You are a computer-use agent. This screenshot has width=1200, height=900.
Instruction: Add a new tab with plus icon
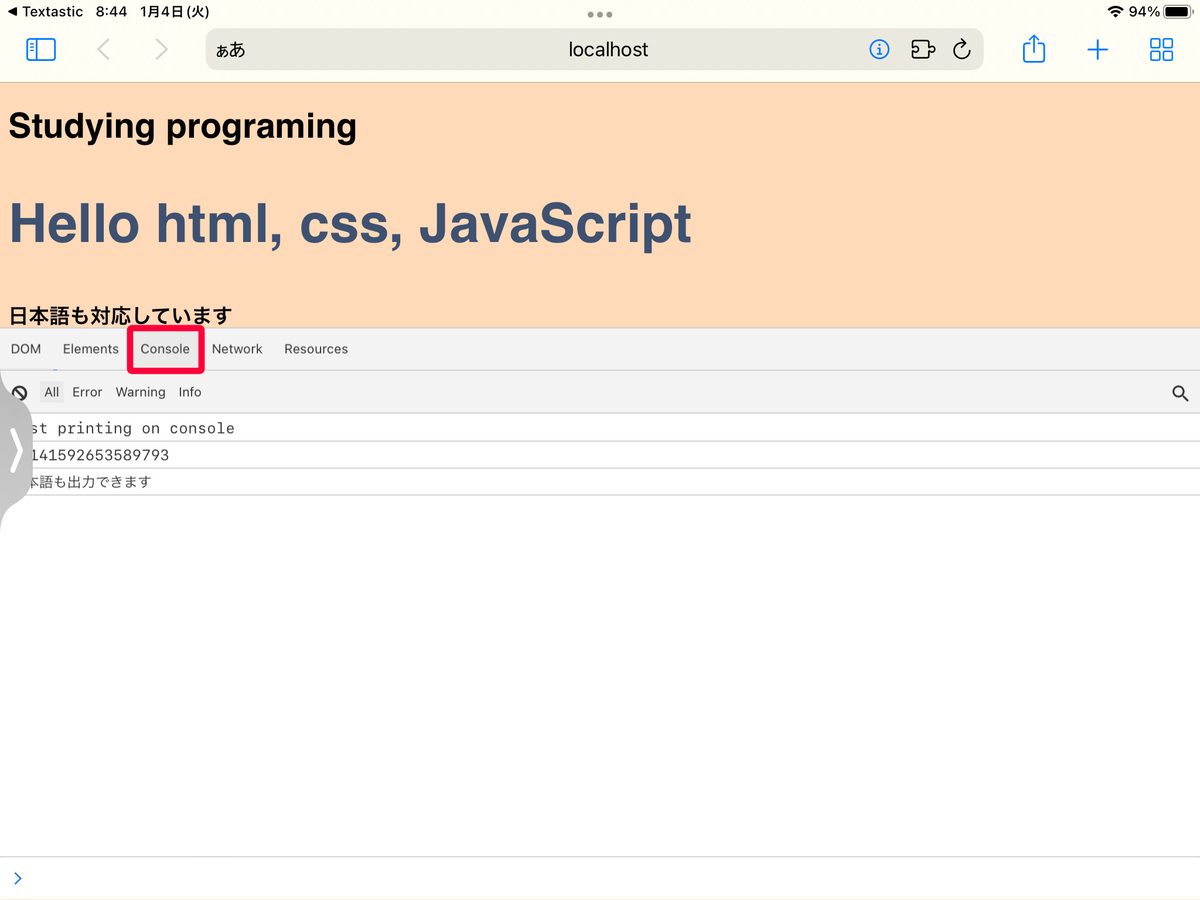(x=1098, y=49)
